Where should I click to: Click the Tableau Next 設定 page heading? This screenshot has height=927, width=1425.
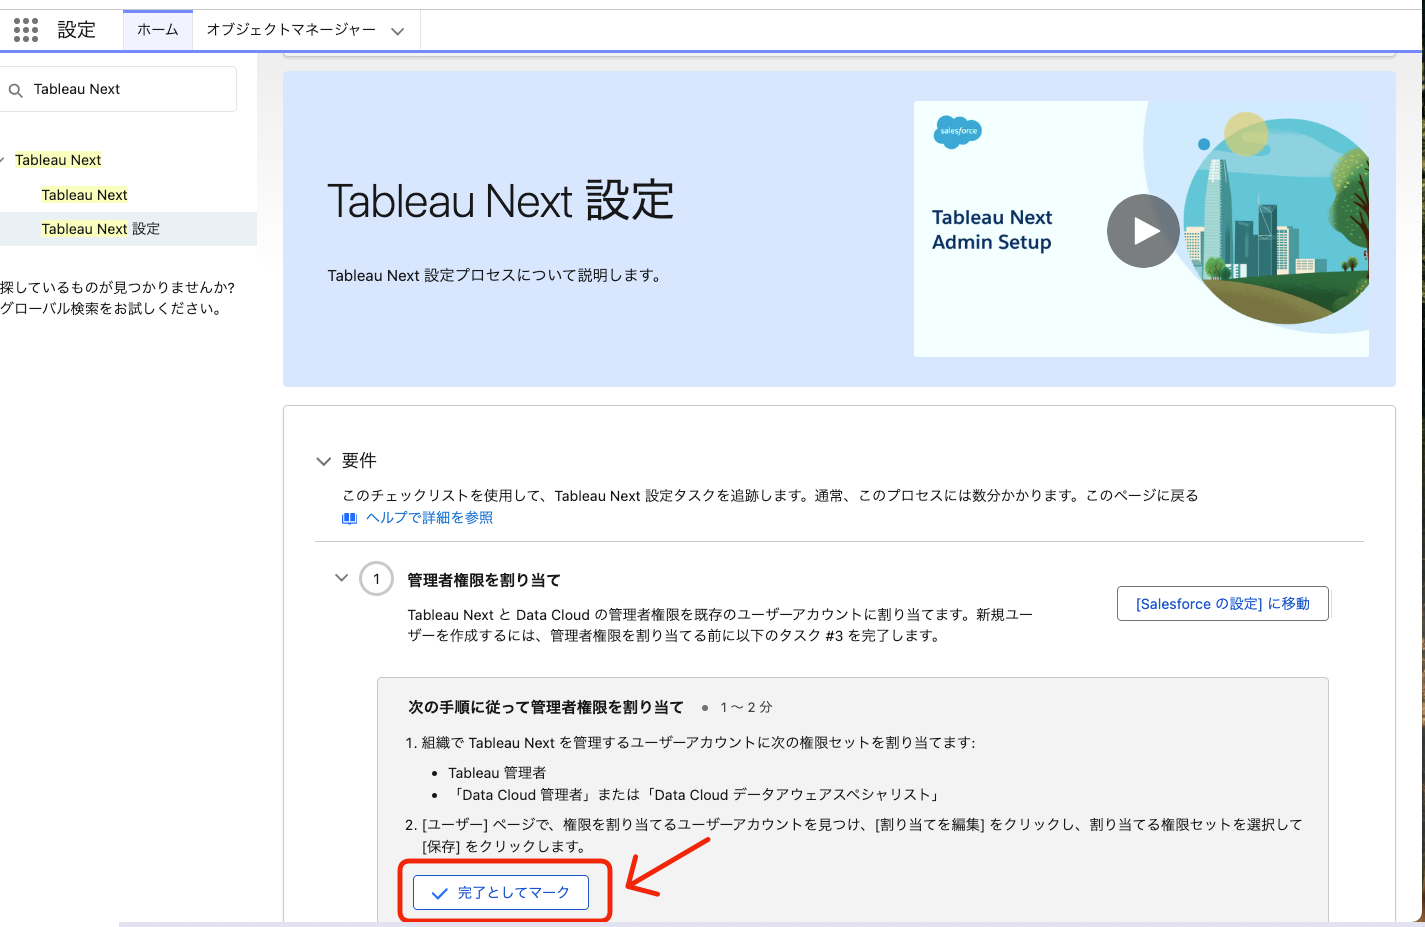pyautogui.click(x=500, y=201)
